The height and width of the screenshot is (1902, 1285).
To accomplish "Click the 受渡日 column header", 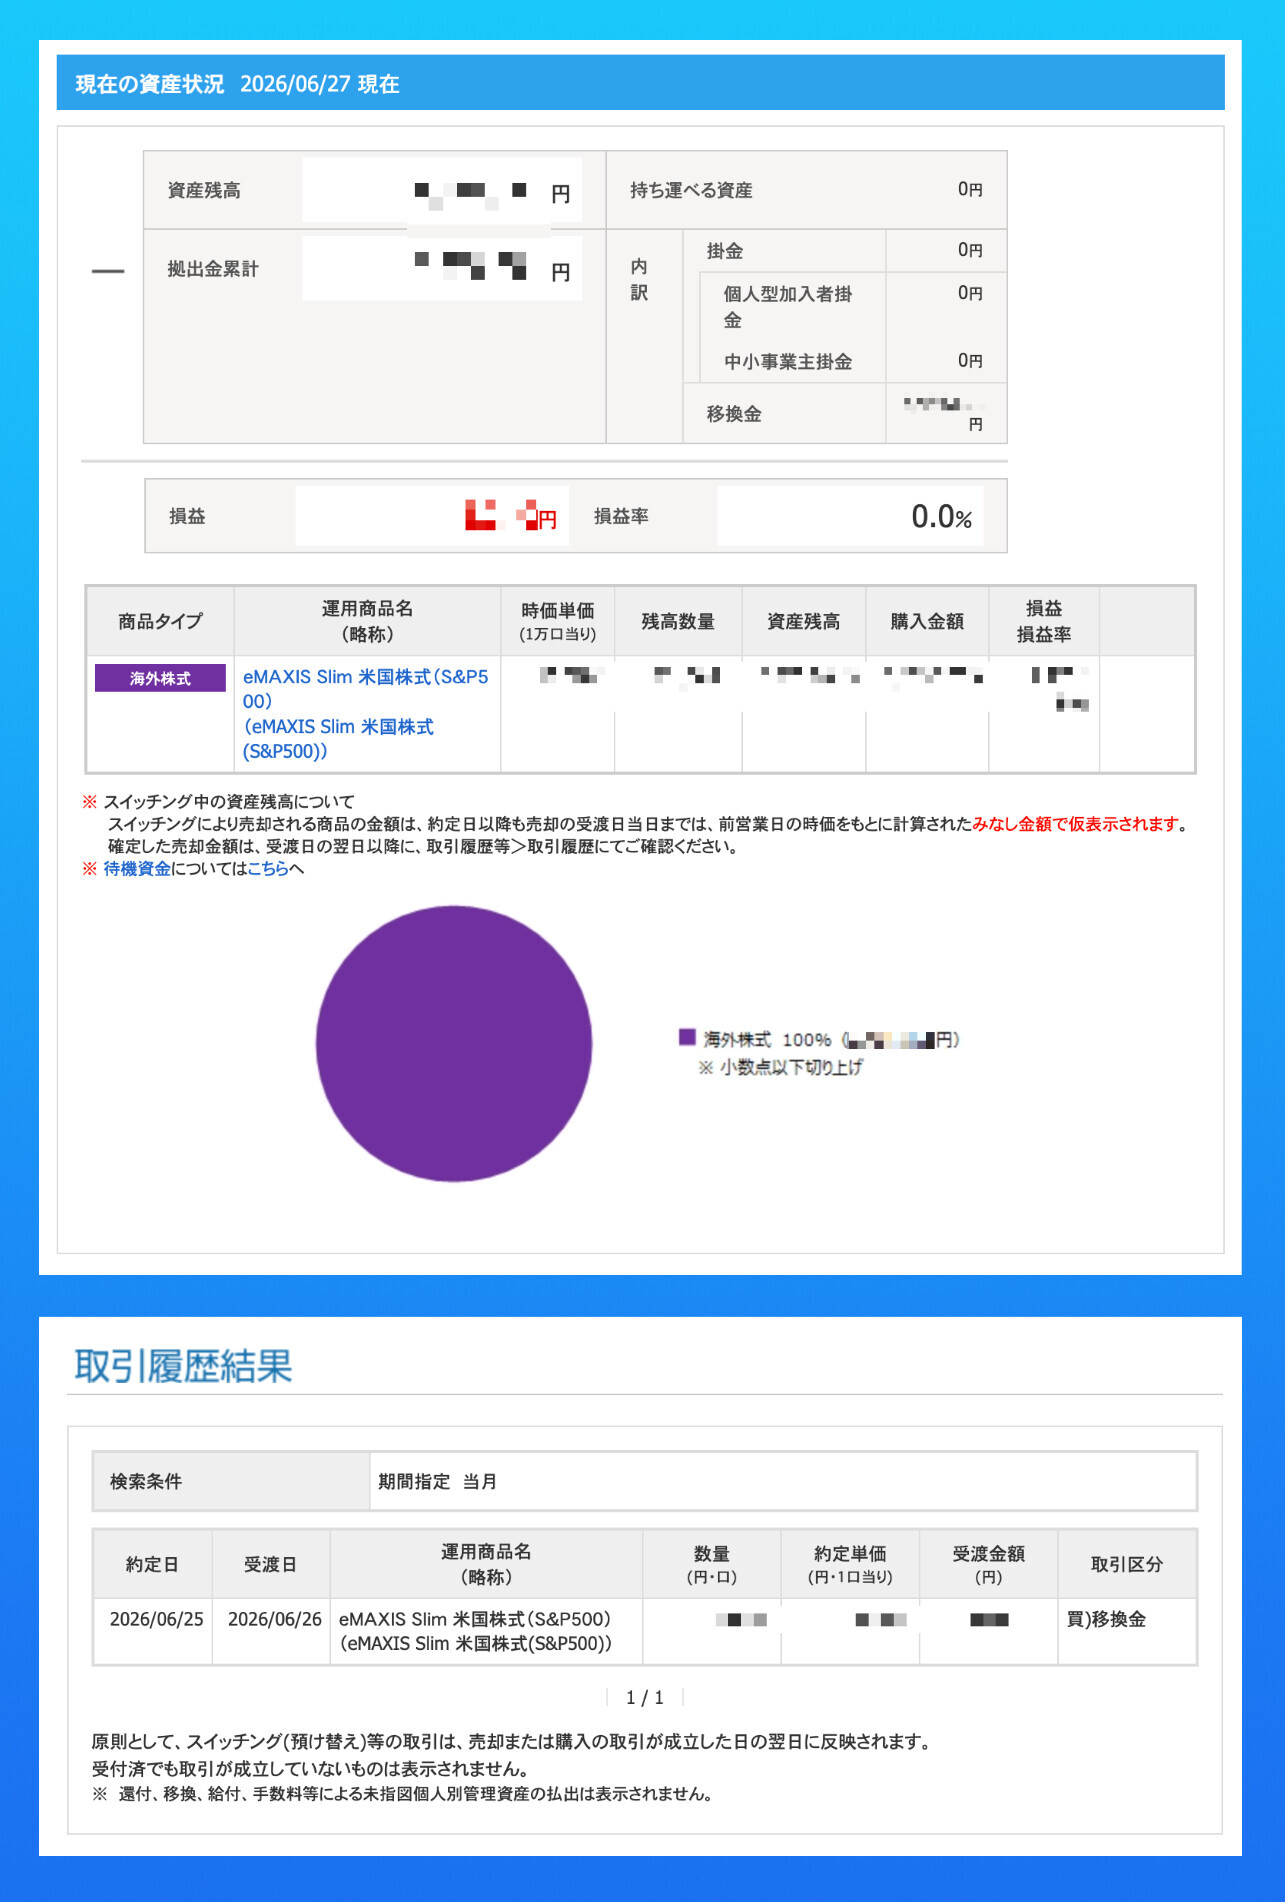I will click(x=270, y=1564).
